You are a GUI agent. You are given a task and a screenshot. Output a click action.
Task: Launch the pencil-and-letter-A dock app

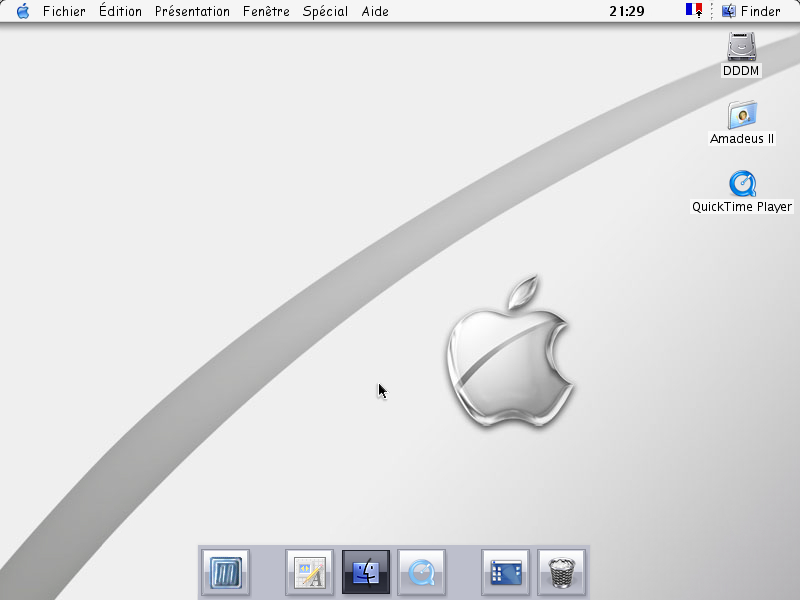tap(310, 572)
